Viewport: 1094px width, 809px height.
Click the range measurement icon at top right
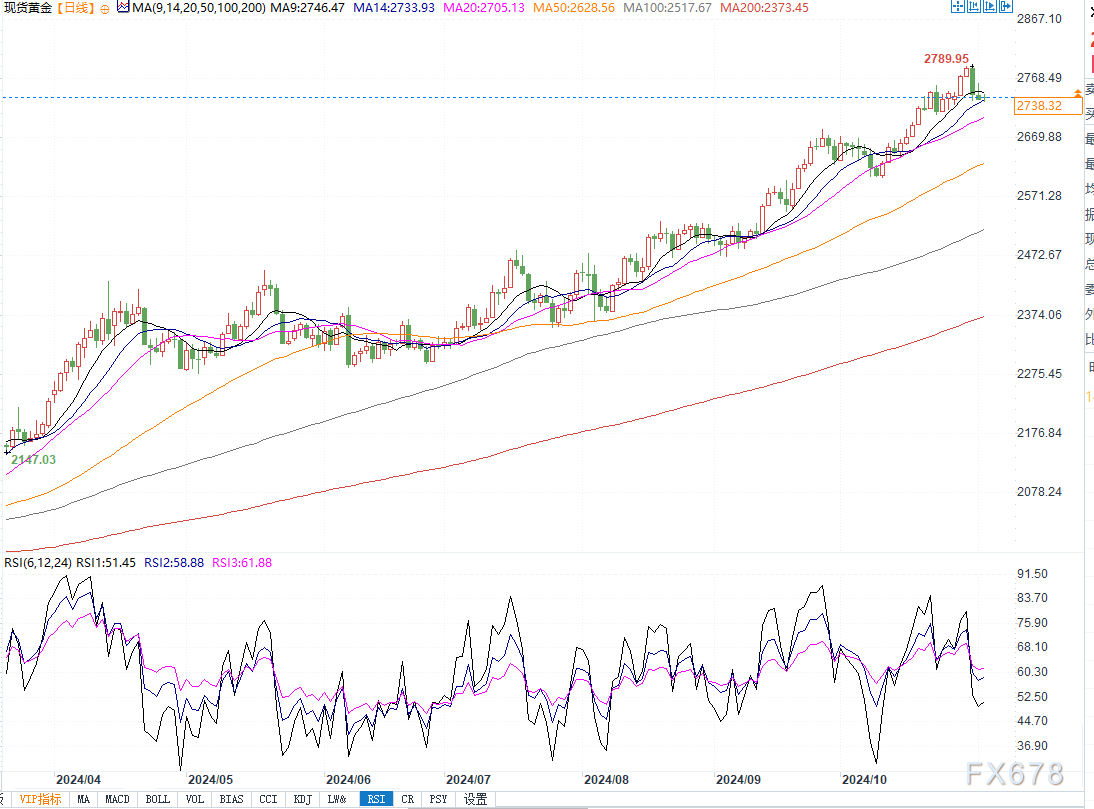974,6
